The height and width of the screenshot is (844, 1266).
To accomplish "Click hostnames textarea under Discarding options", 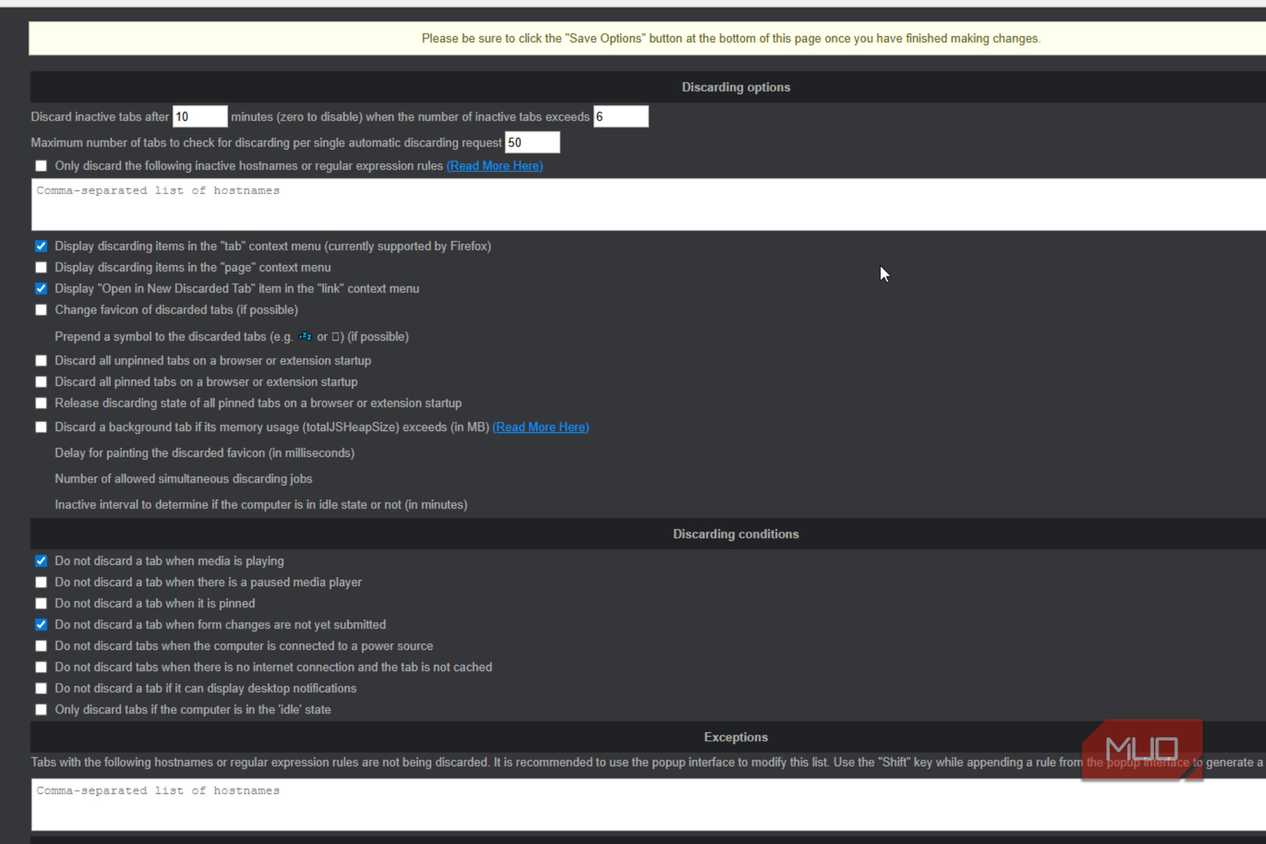I will tap(648, 205).
